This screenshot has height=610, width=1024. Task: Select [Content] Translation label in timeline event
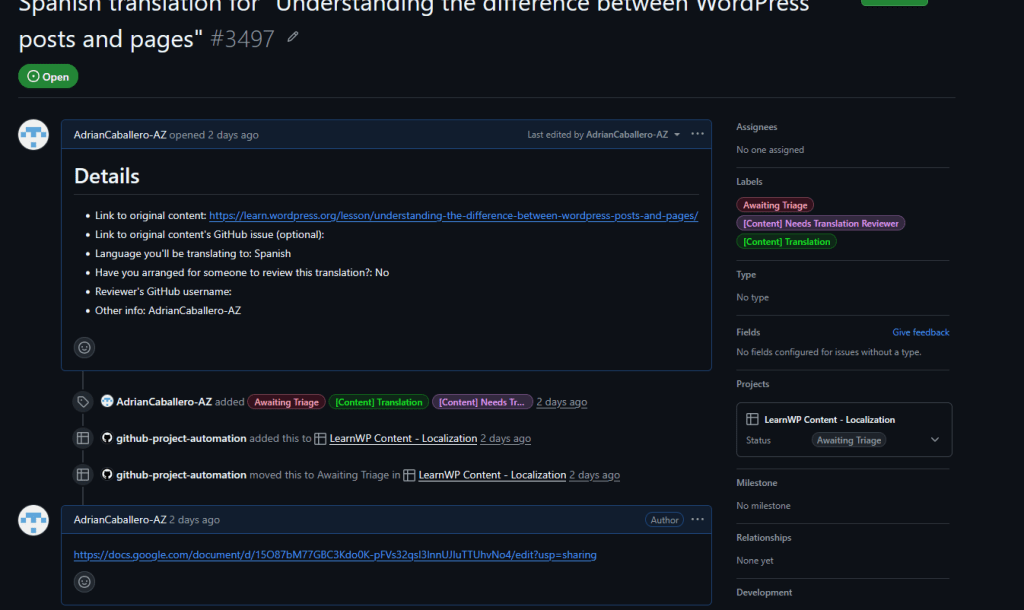click(379, 402)
